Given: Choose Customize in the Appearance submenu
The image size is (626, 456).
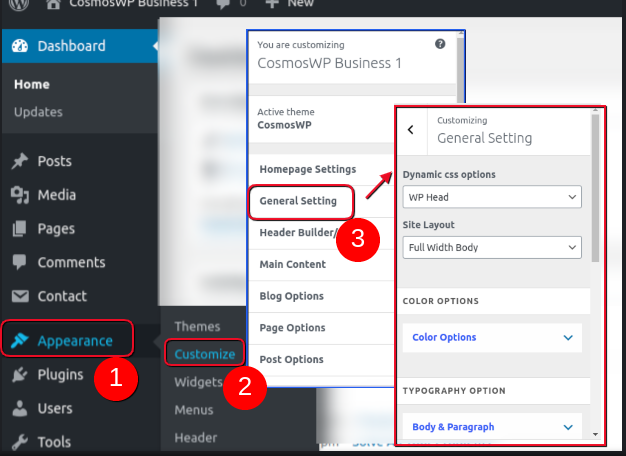Looking at the screenshot, I should [x=205, y=354].
